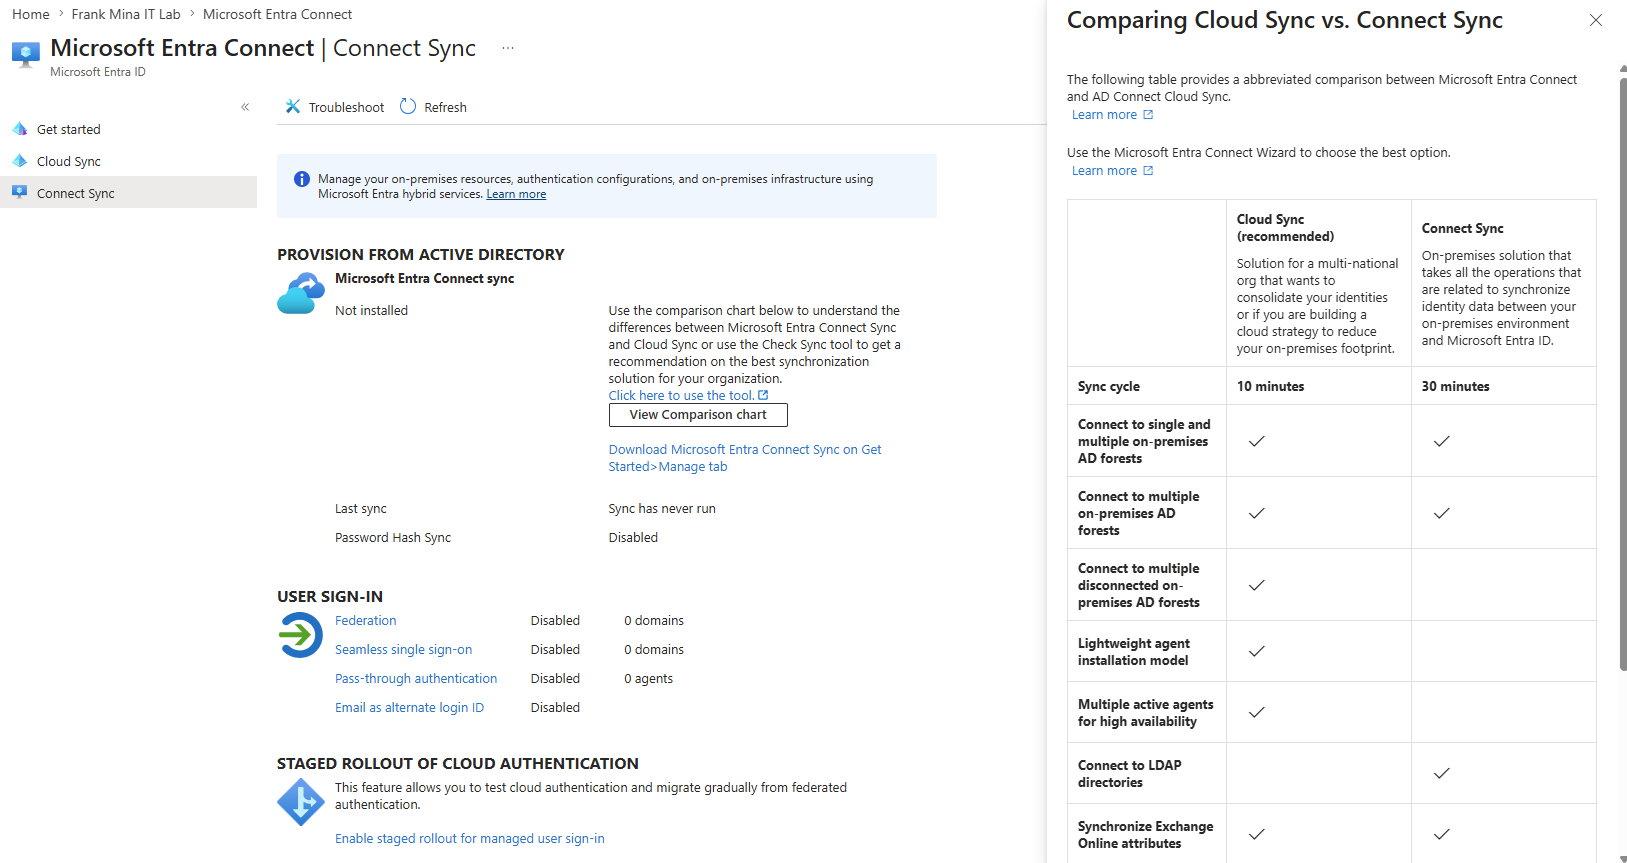The height and width of the screenshot is (863, 1627).
Task: Click the Check Sync tool external link
Action: (688, 396)
